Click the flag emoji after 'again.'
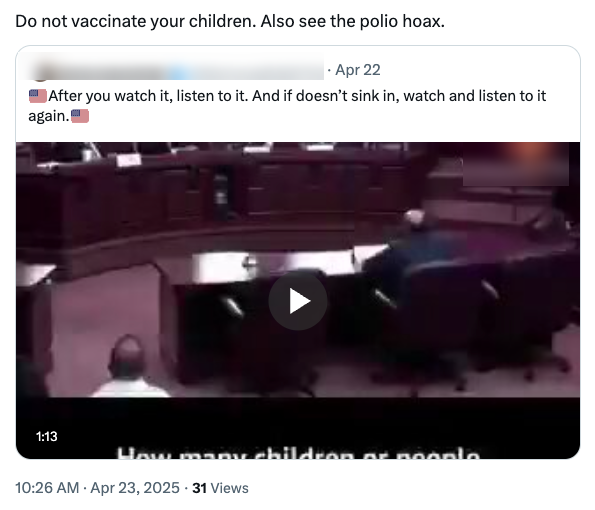The image size is (595, 510). point(80,116)
